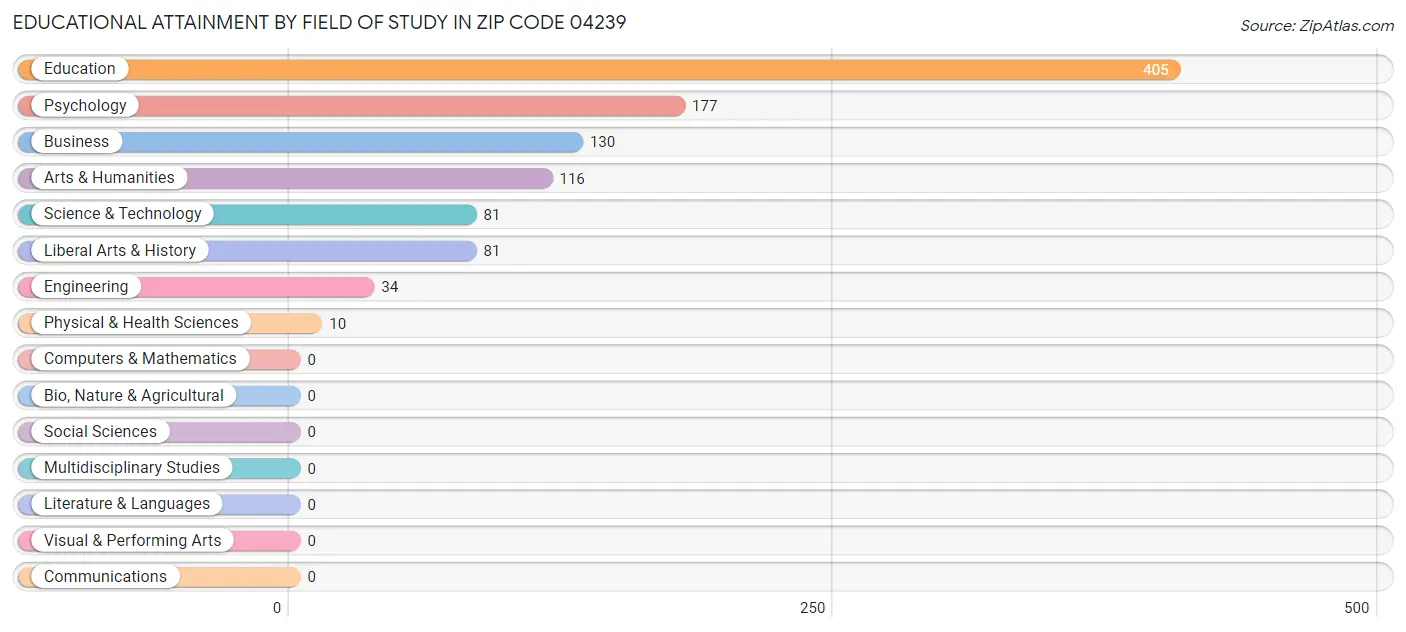Click the 81 value beside Liberal Arts & History
Viewport: 1406px width, 632px height.
point(492,251)
